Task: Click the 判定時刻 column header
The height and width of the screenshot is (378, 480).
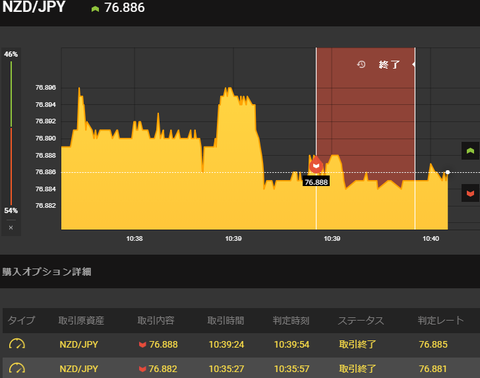Action: coord(291,320)
